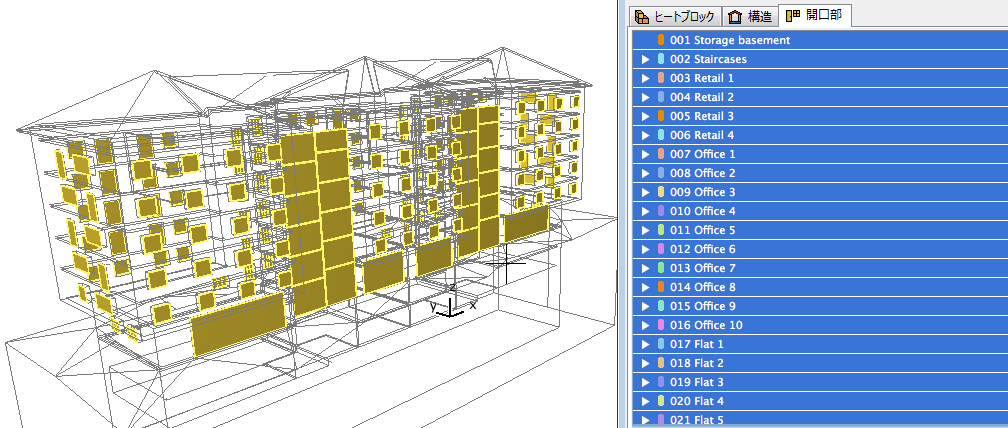Click the crosshair cursor marker in 3D view
Image resolution: width=1008 pixels, height=428 pixels.
coord(505,263)
